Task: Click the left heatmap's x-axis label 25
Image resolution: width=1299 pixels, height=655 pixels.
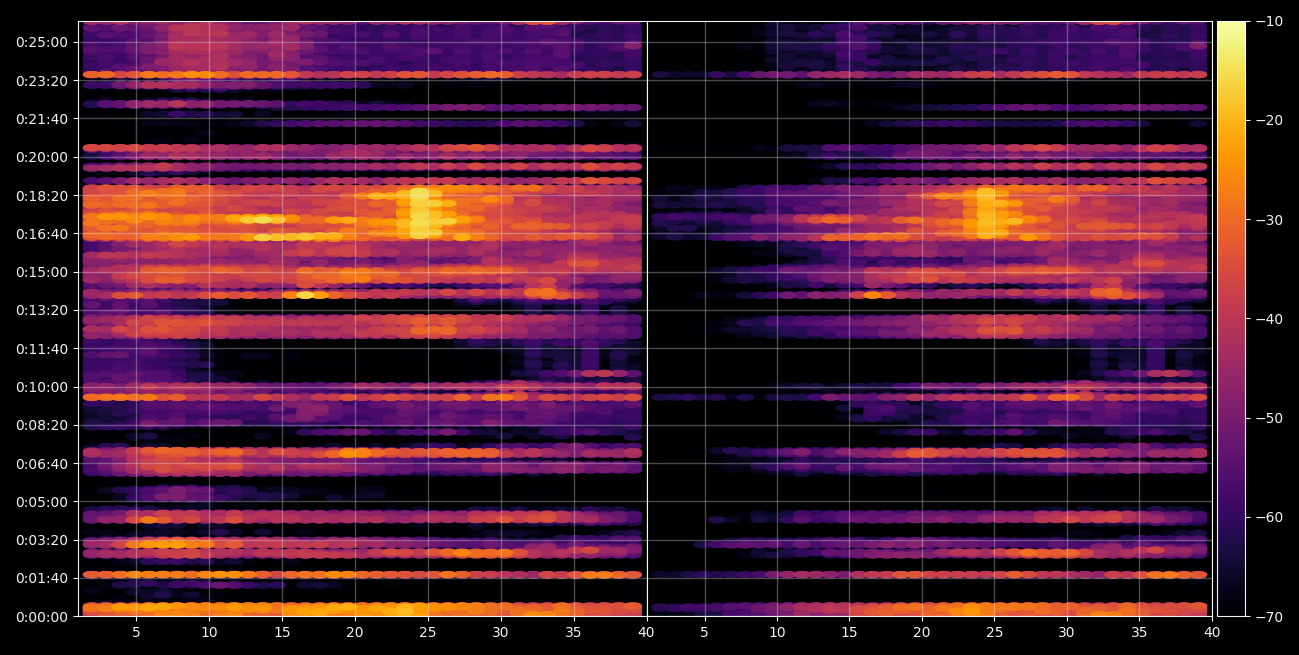Action: point(428,633)
